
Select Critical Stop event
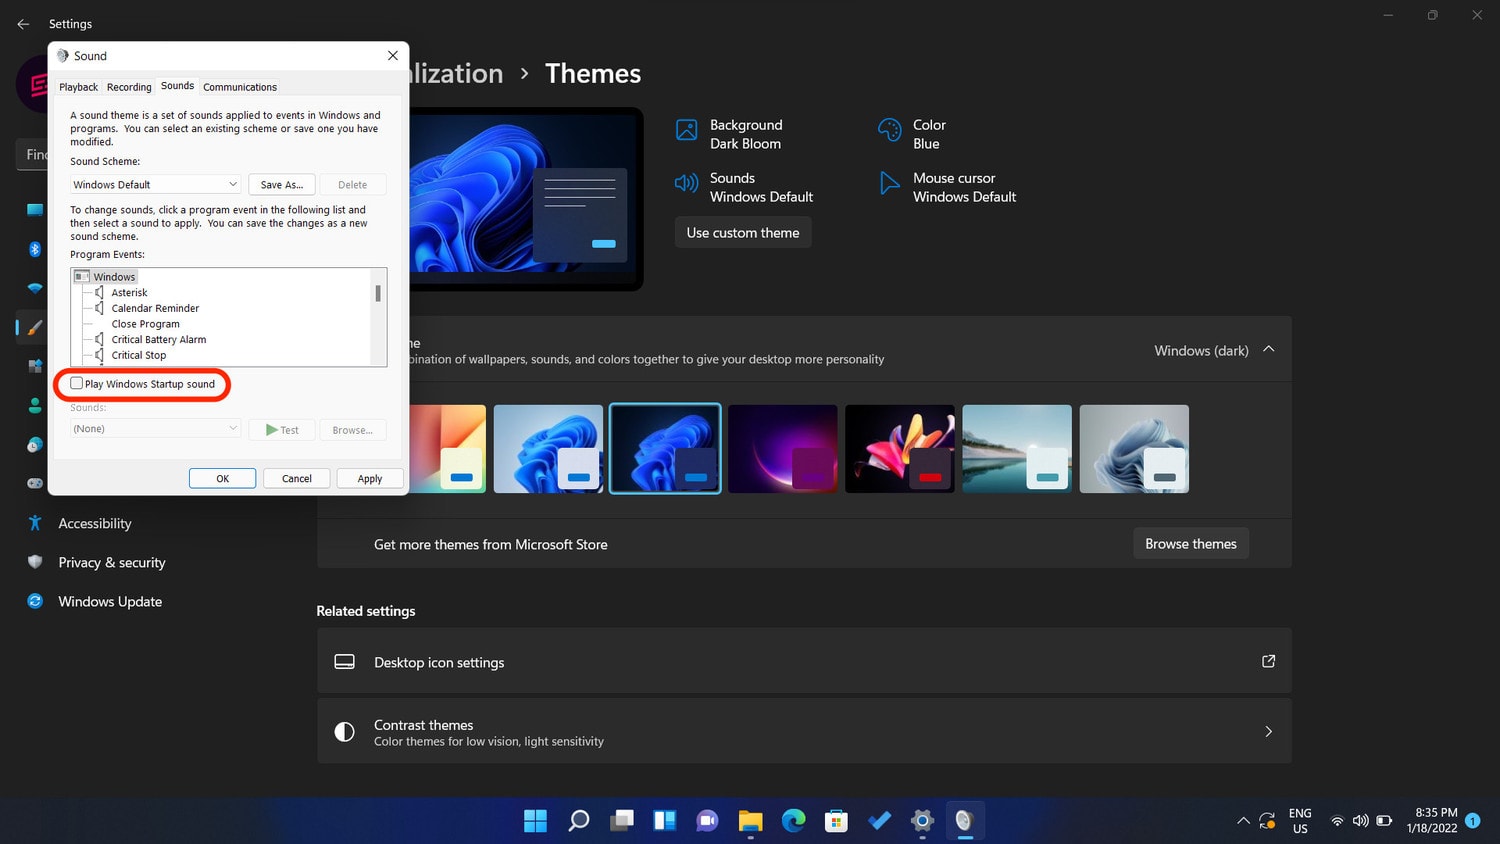coord(139,355)
